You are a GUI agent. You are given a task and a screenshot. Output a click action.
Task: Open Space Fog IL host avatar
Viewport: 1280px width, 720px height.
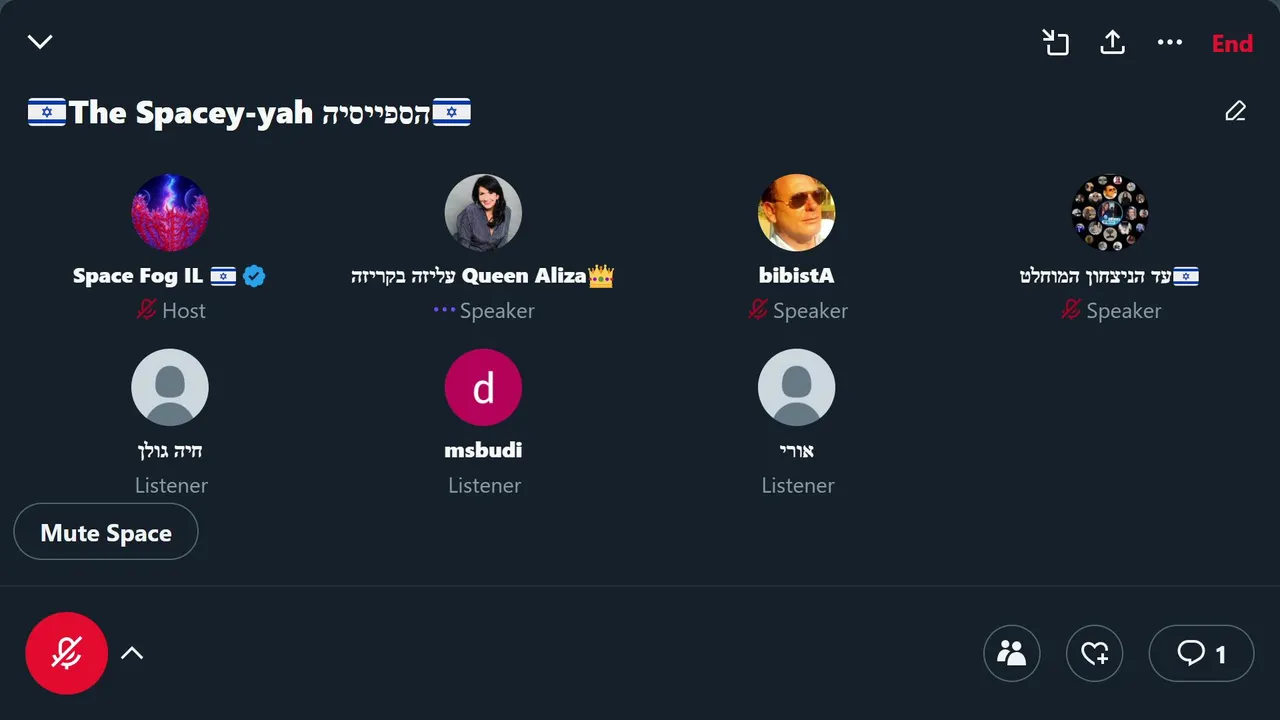(170, 213)
